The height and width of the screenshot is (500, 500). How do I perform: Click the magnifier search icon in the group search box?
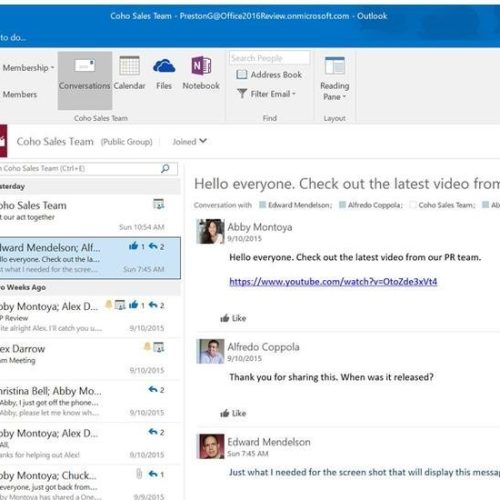165,169
